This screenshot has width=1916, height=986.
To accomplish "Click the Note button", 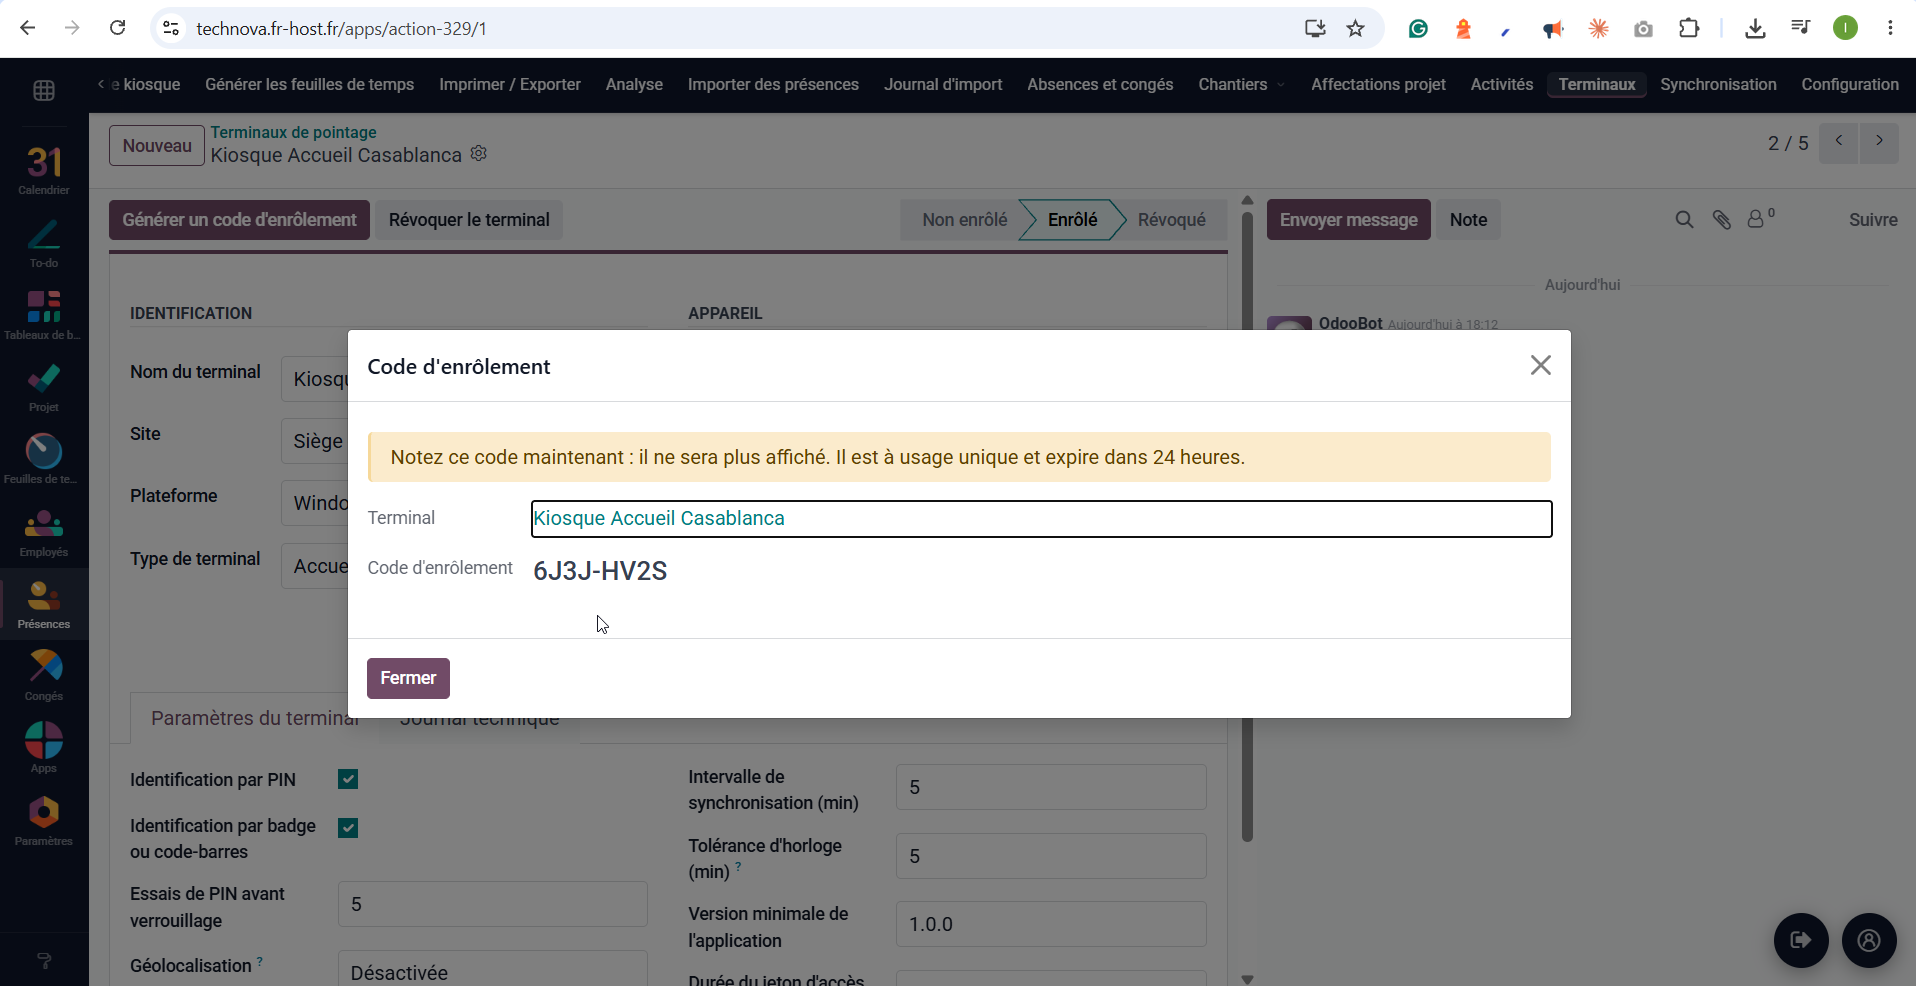I will point(1468,220).
